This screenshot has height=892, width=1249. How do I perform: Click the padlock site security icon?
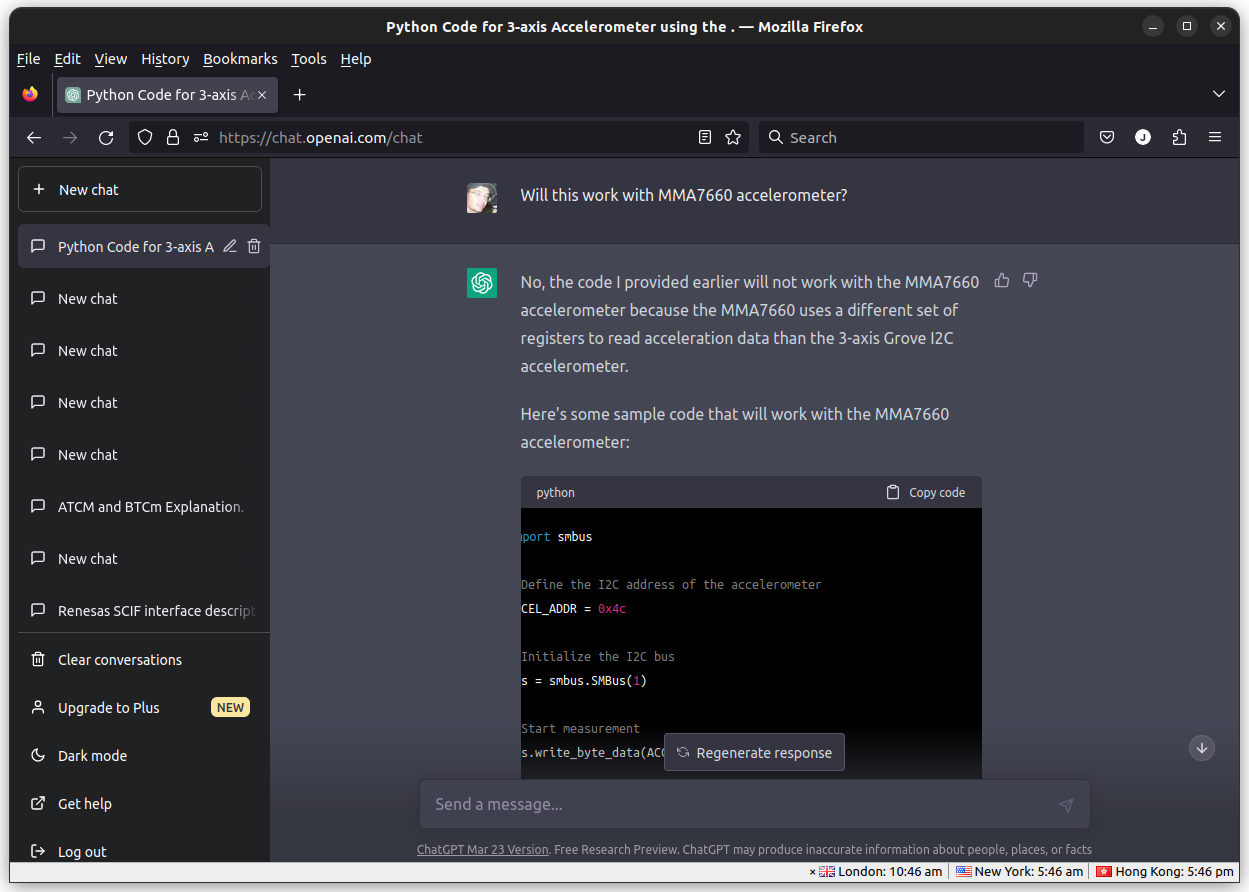(x=173, y=138)
